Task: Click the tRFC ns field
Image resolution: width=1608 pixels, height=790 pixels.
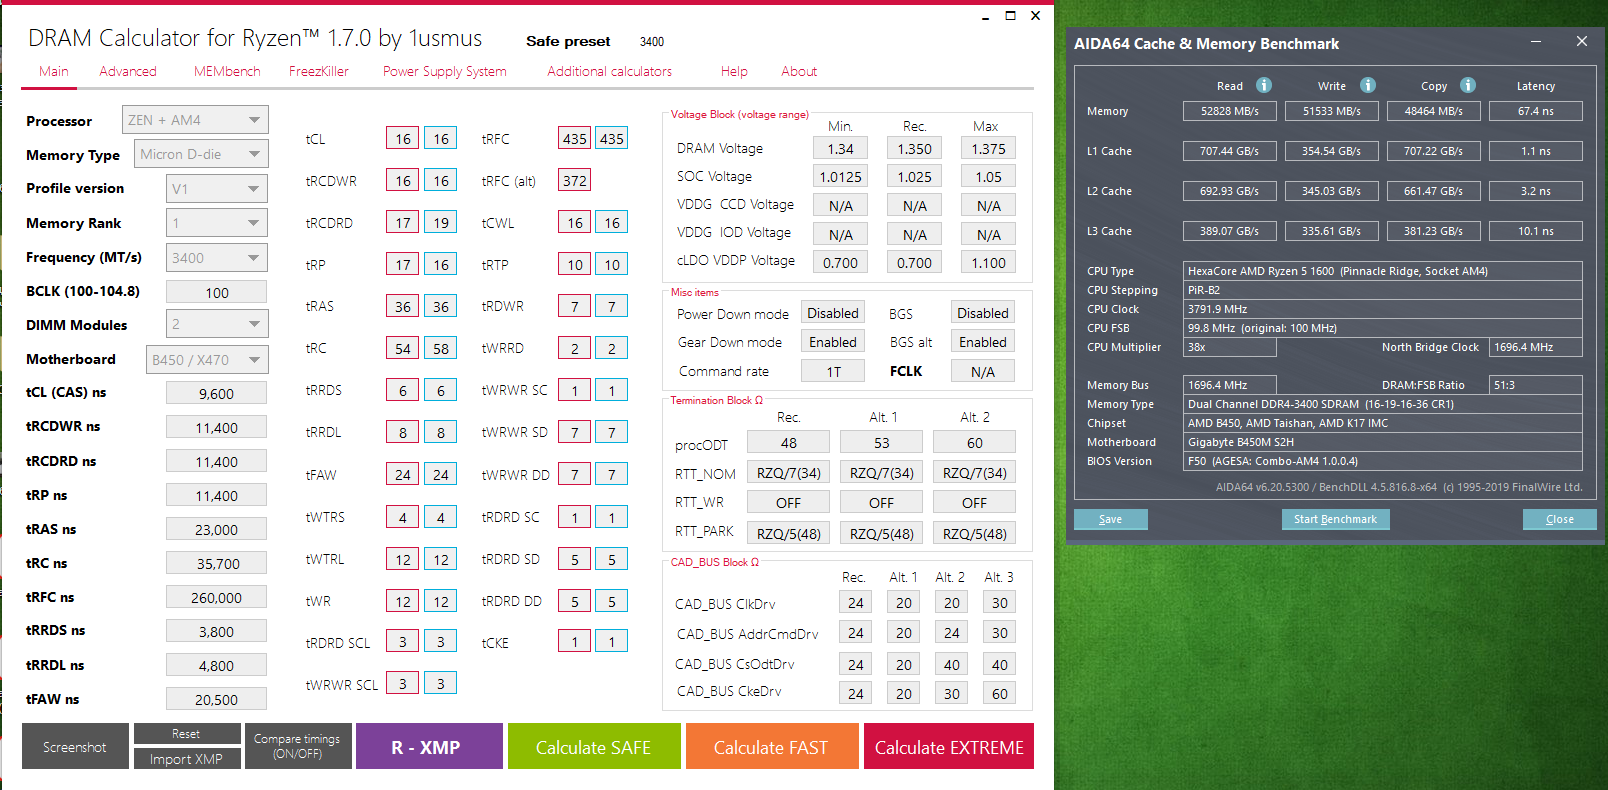Action: coord(217,597)
